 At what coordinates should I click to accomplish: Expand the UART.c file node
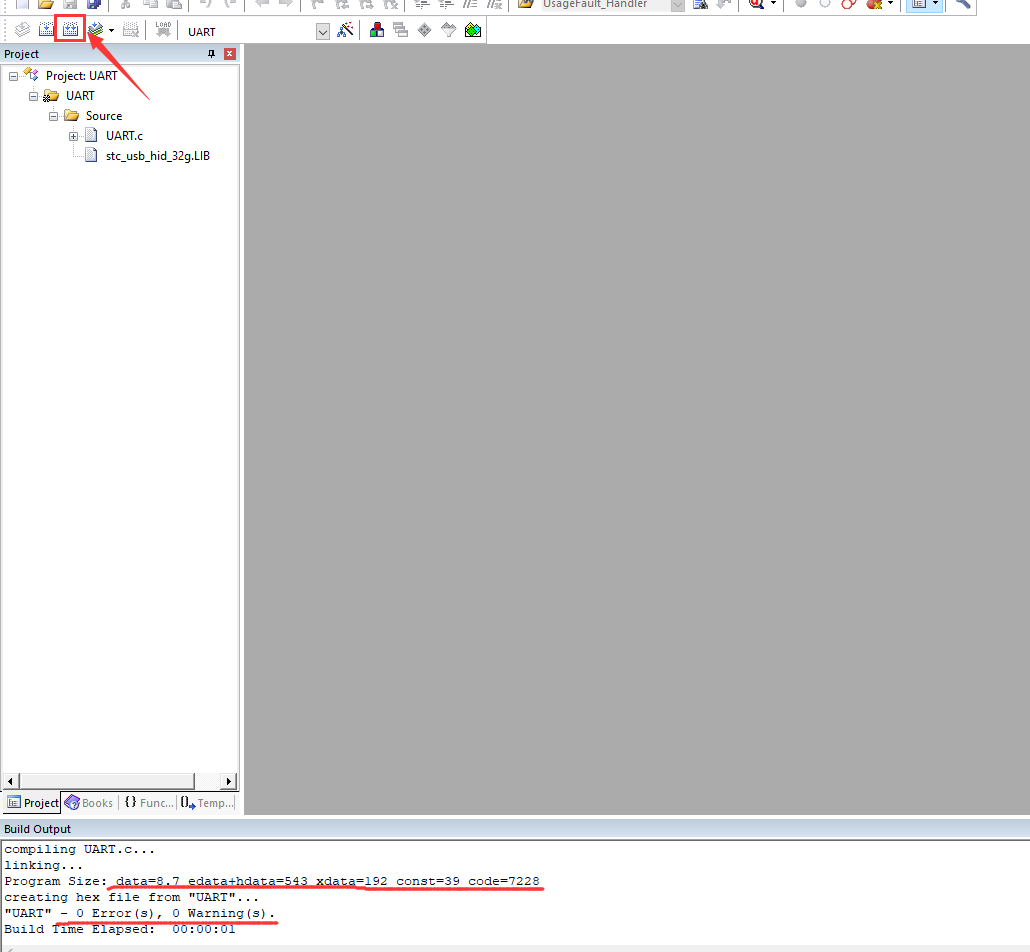pyautogui.click(x=74, y=136)
